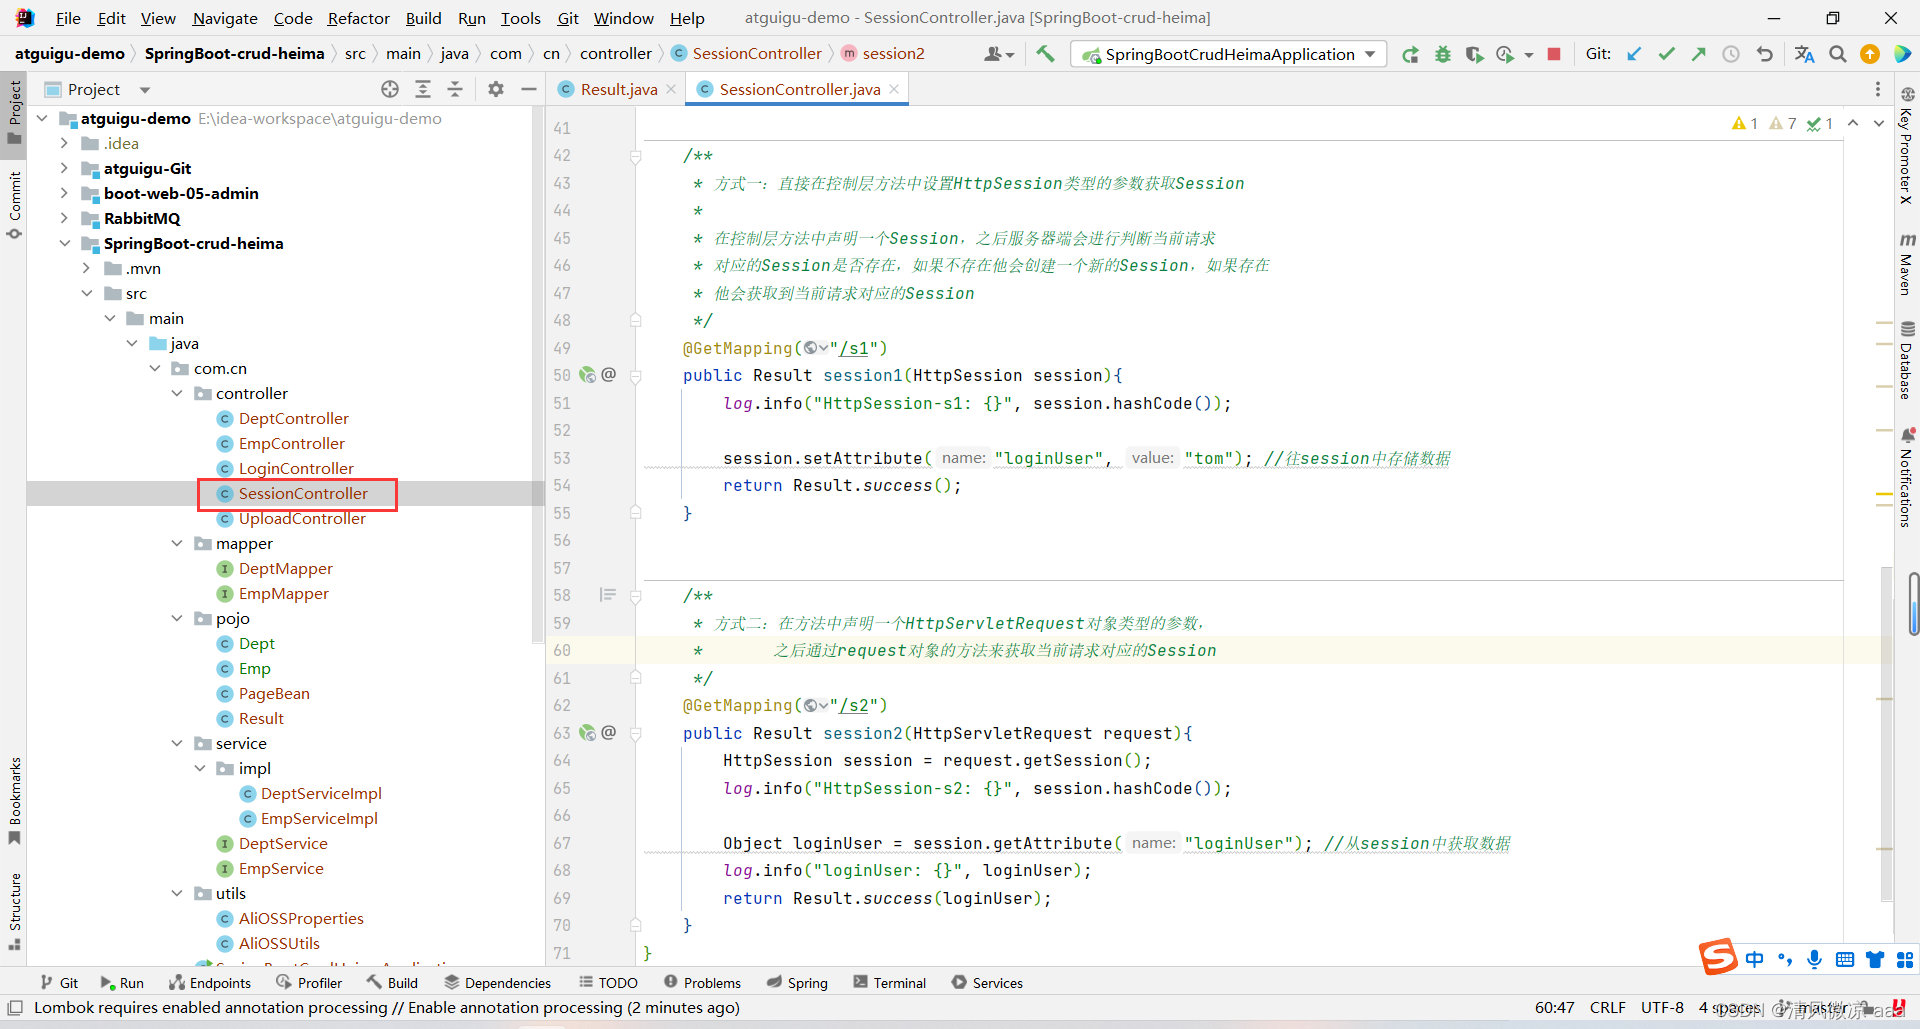The width and height of the screenshot is (1920, 1029).
Task: Click editor tabs more options icon
Action: 1878,89
